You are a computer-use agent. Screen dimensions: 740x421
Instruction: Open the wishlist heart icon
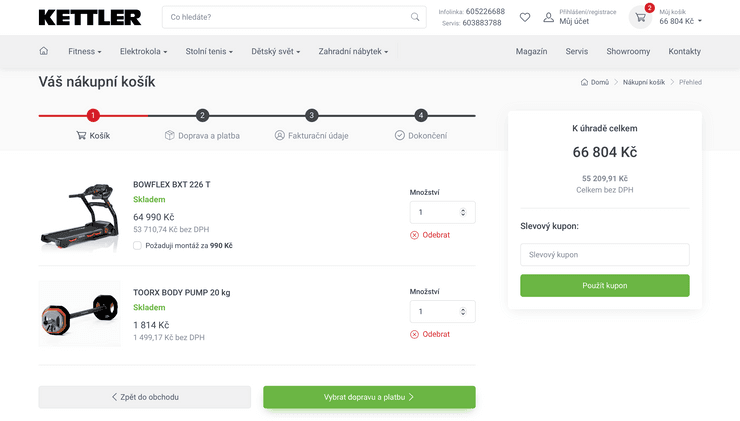(x=525, y=17)
